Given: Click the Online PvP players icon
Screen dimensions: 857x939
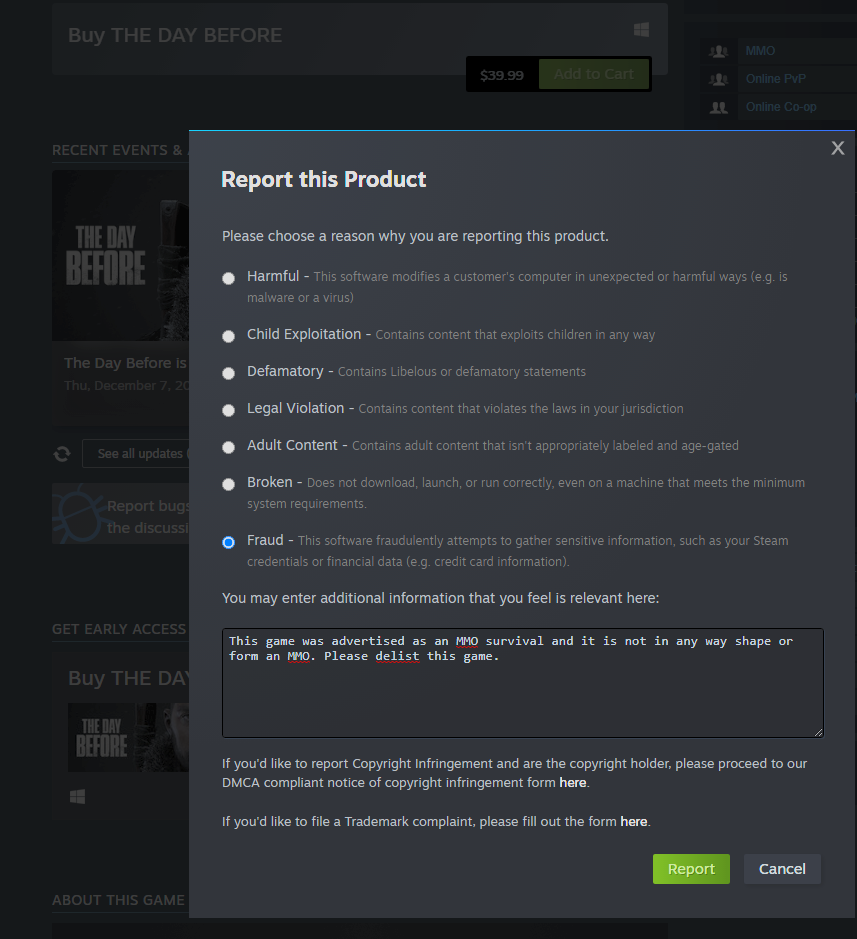Looking at the screenshot, I should point(718,79).
